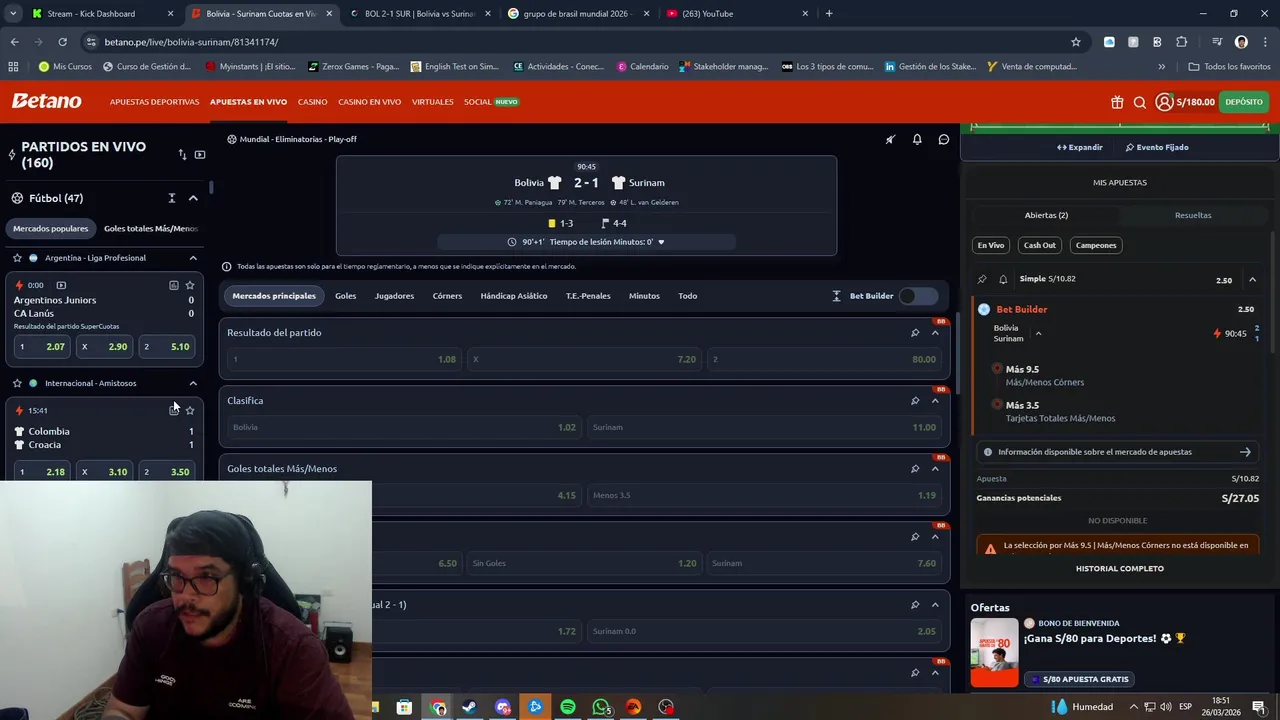Toggle the Cash Out filter chip
Image resolution: width=1280 pixels, height=720 pixels.
tap(1039, 245)
